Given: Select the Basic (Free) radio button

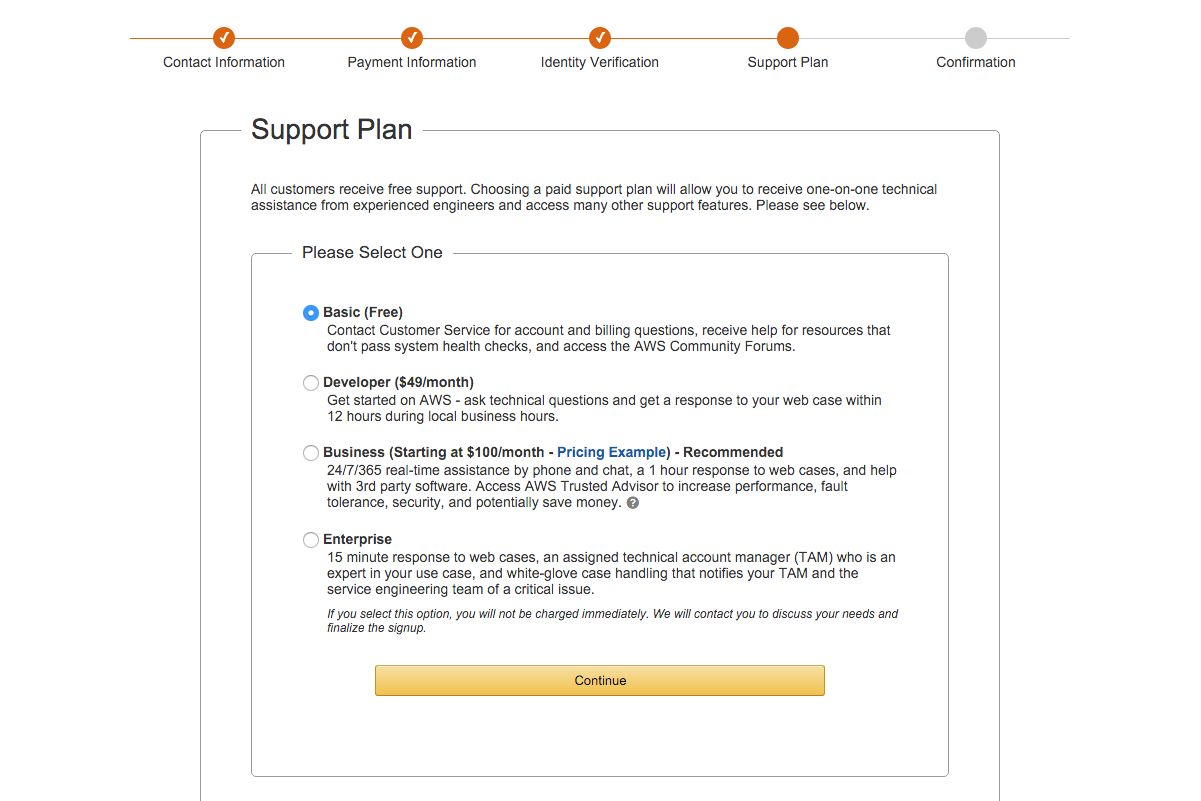Looking at the screenshot, I should point(311,313).
